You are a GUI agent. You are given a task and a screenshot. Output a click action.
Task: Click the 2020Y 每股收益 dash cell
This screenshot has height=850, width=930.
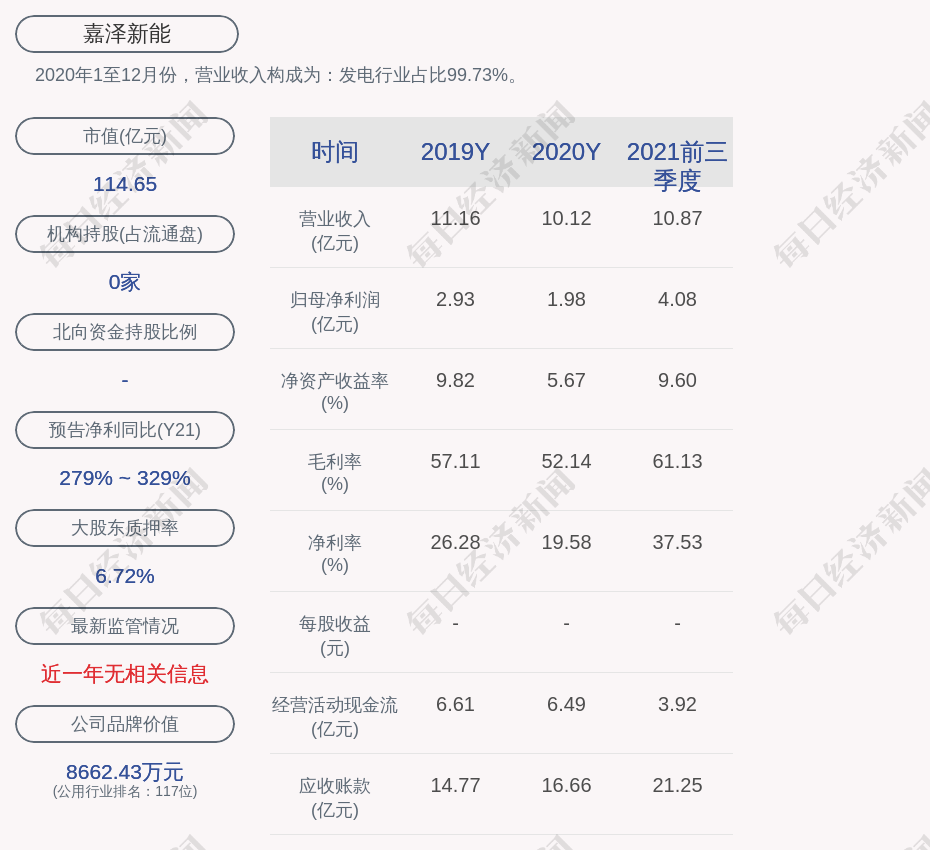point(566,624)
